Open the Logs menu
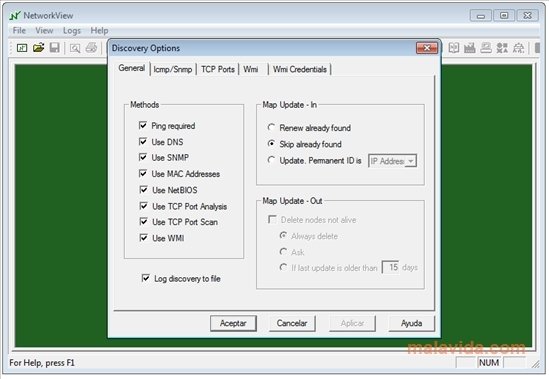549x379 pixels. 72,30
